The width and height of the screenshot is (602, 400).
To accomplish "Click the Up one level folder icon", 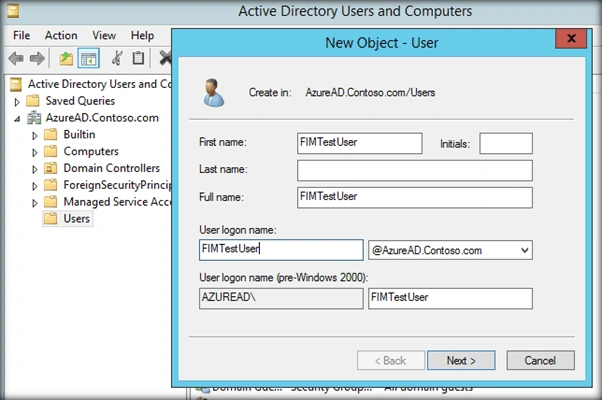I will pyautogui.click(x=66, y=58).
